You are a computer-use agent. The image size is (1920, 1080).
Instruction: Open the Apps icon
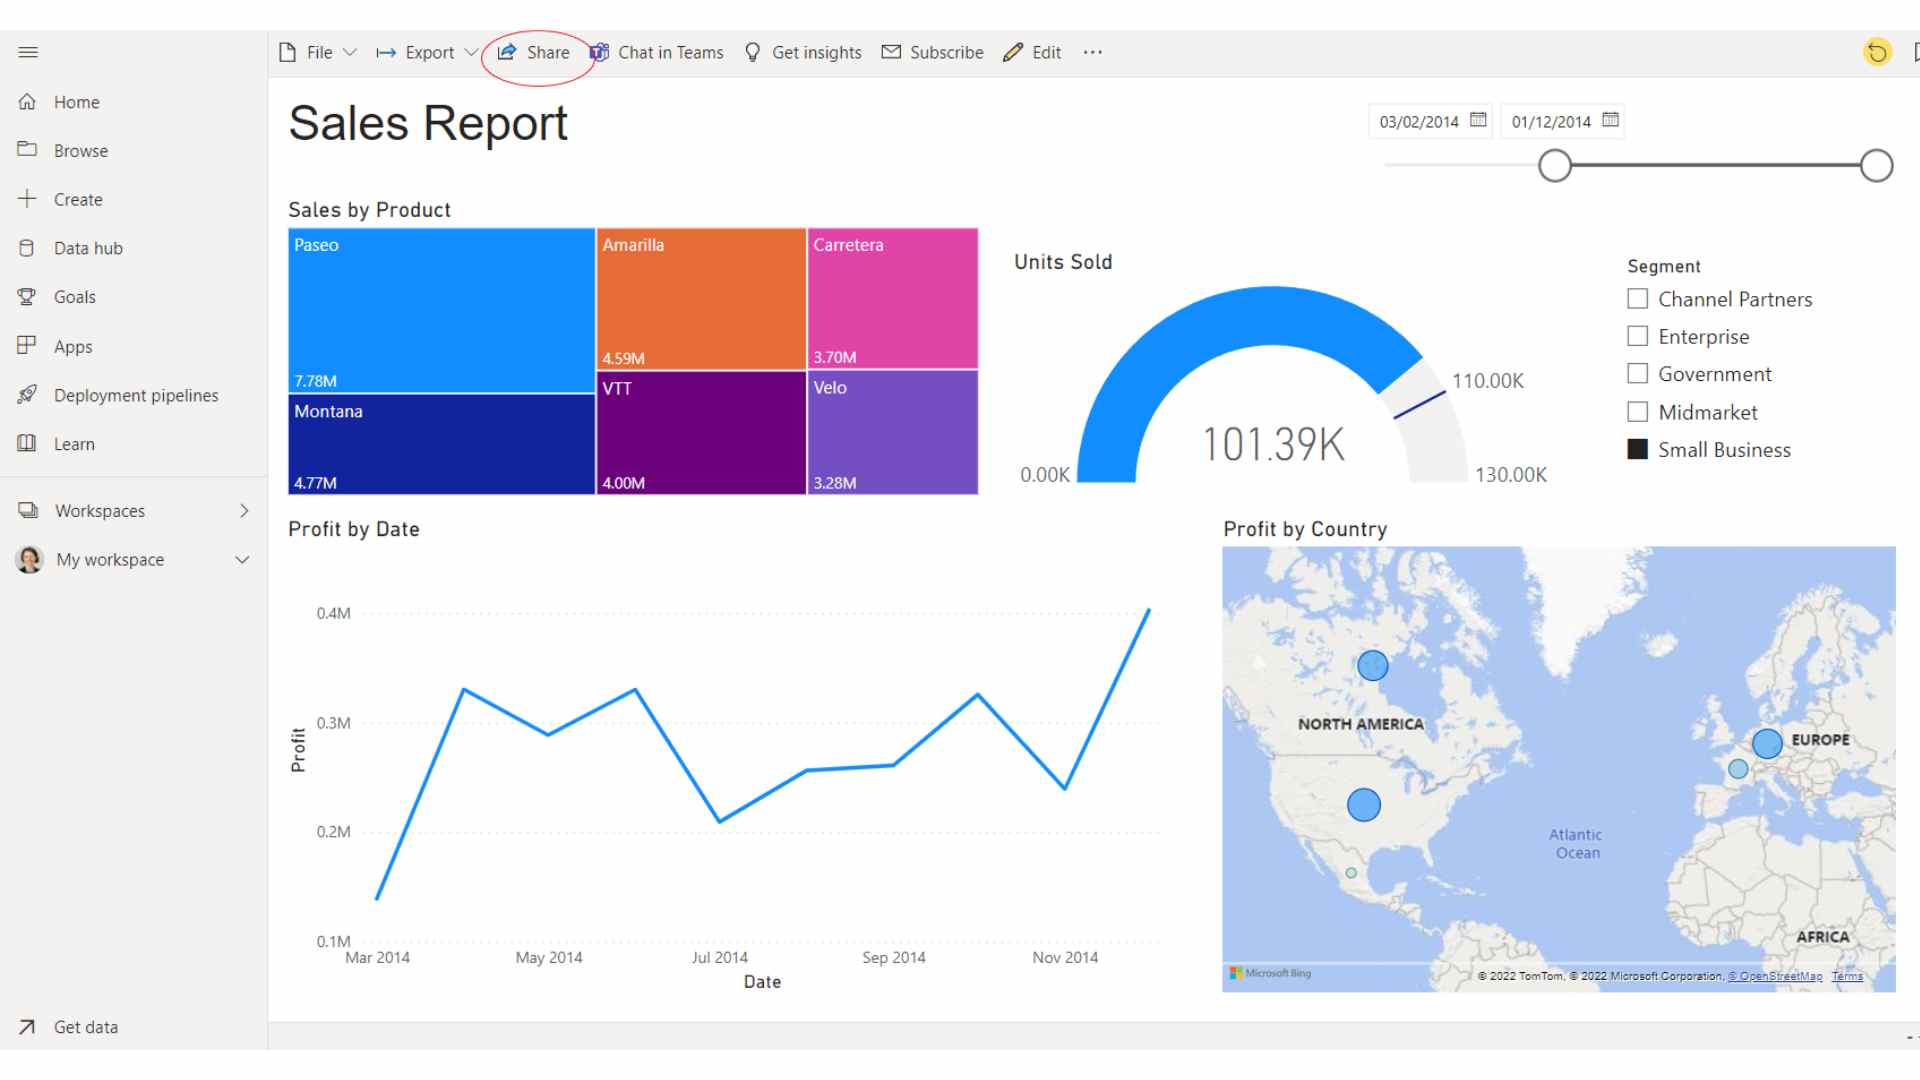(28, 345)
